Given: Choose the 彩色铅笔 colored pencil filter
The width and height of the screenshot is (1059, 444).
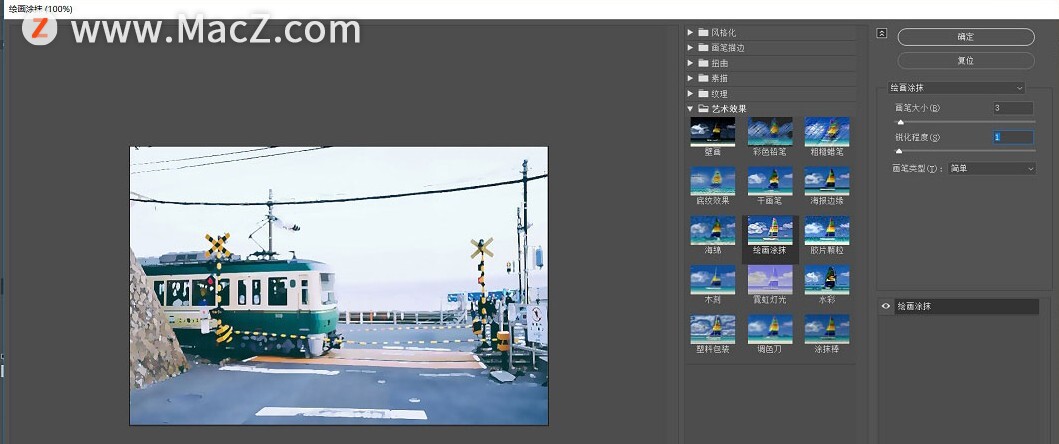Looking at the screenshot, I should [x=770, y=131].
